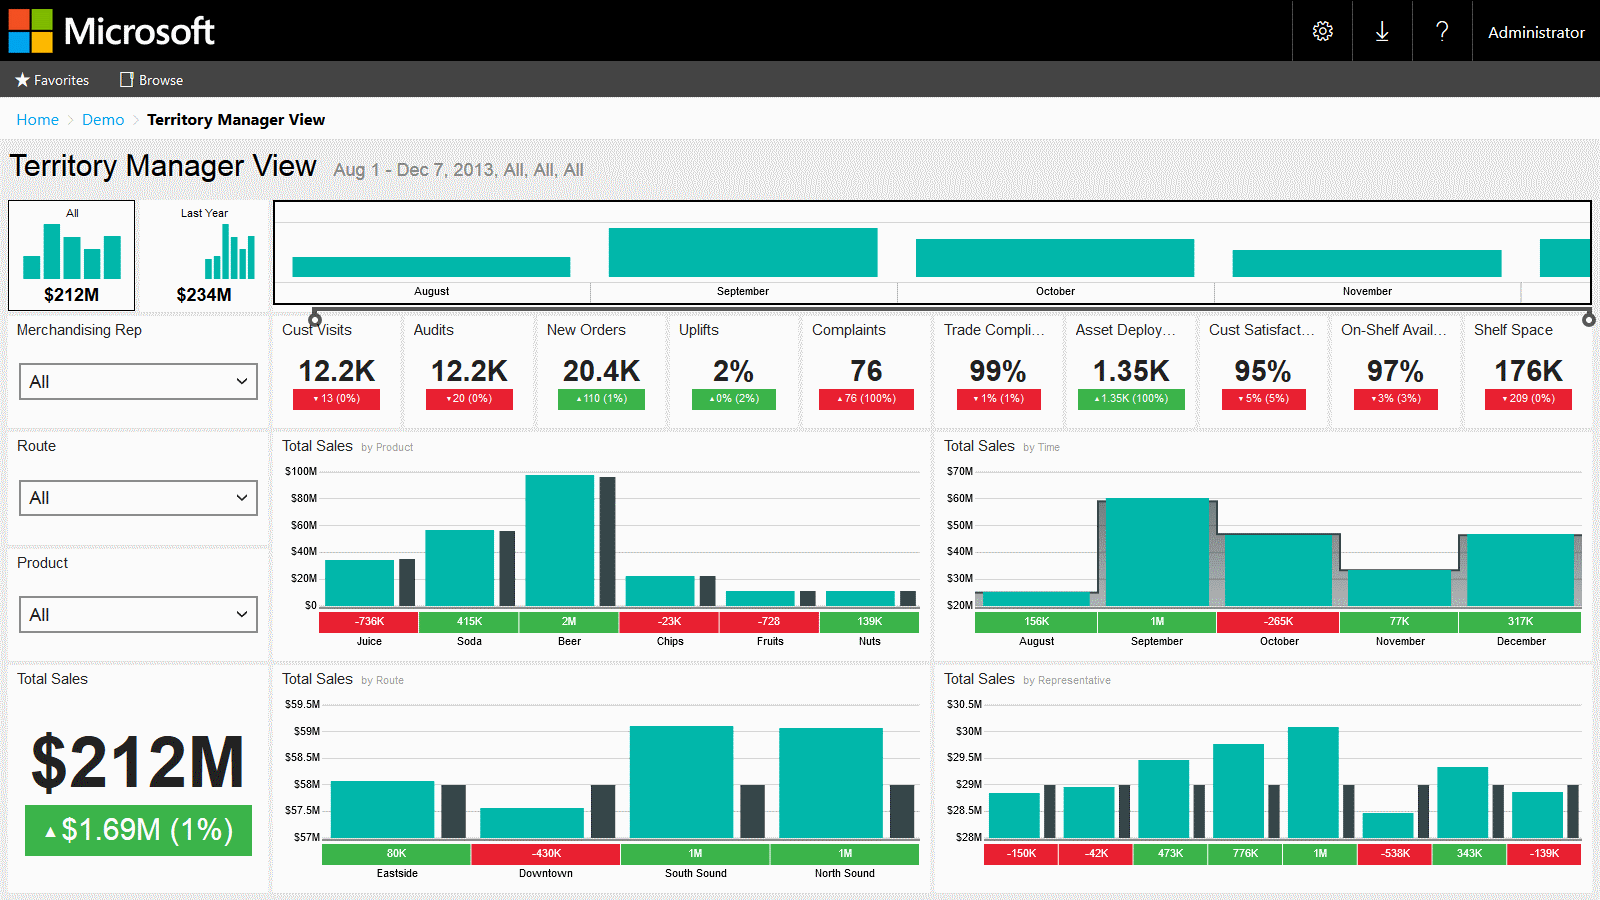Open the Shelf Space 176K card
1600x900 pixels.
click(1528, 371)
